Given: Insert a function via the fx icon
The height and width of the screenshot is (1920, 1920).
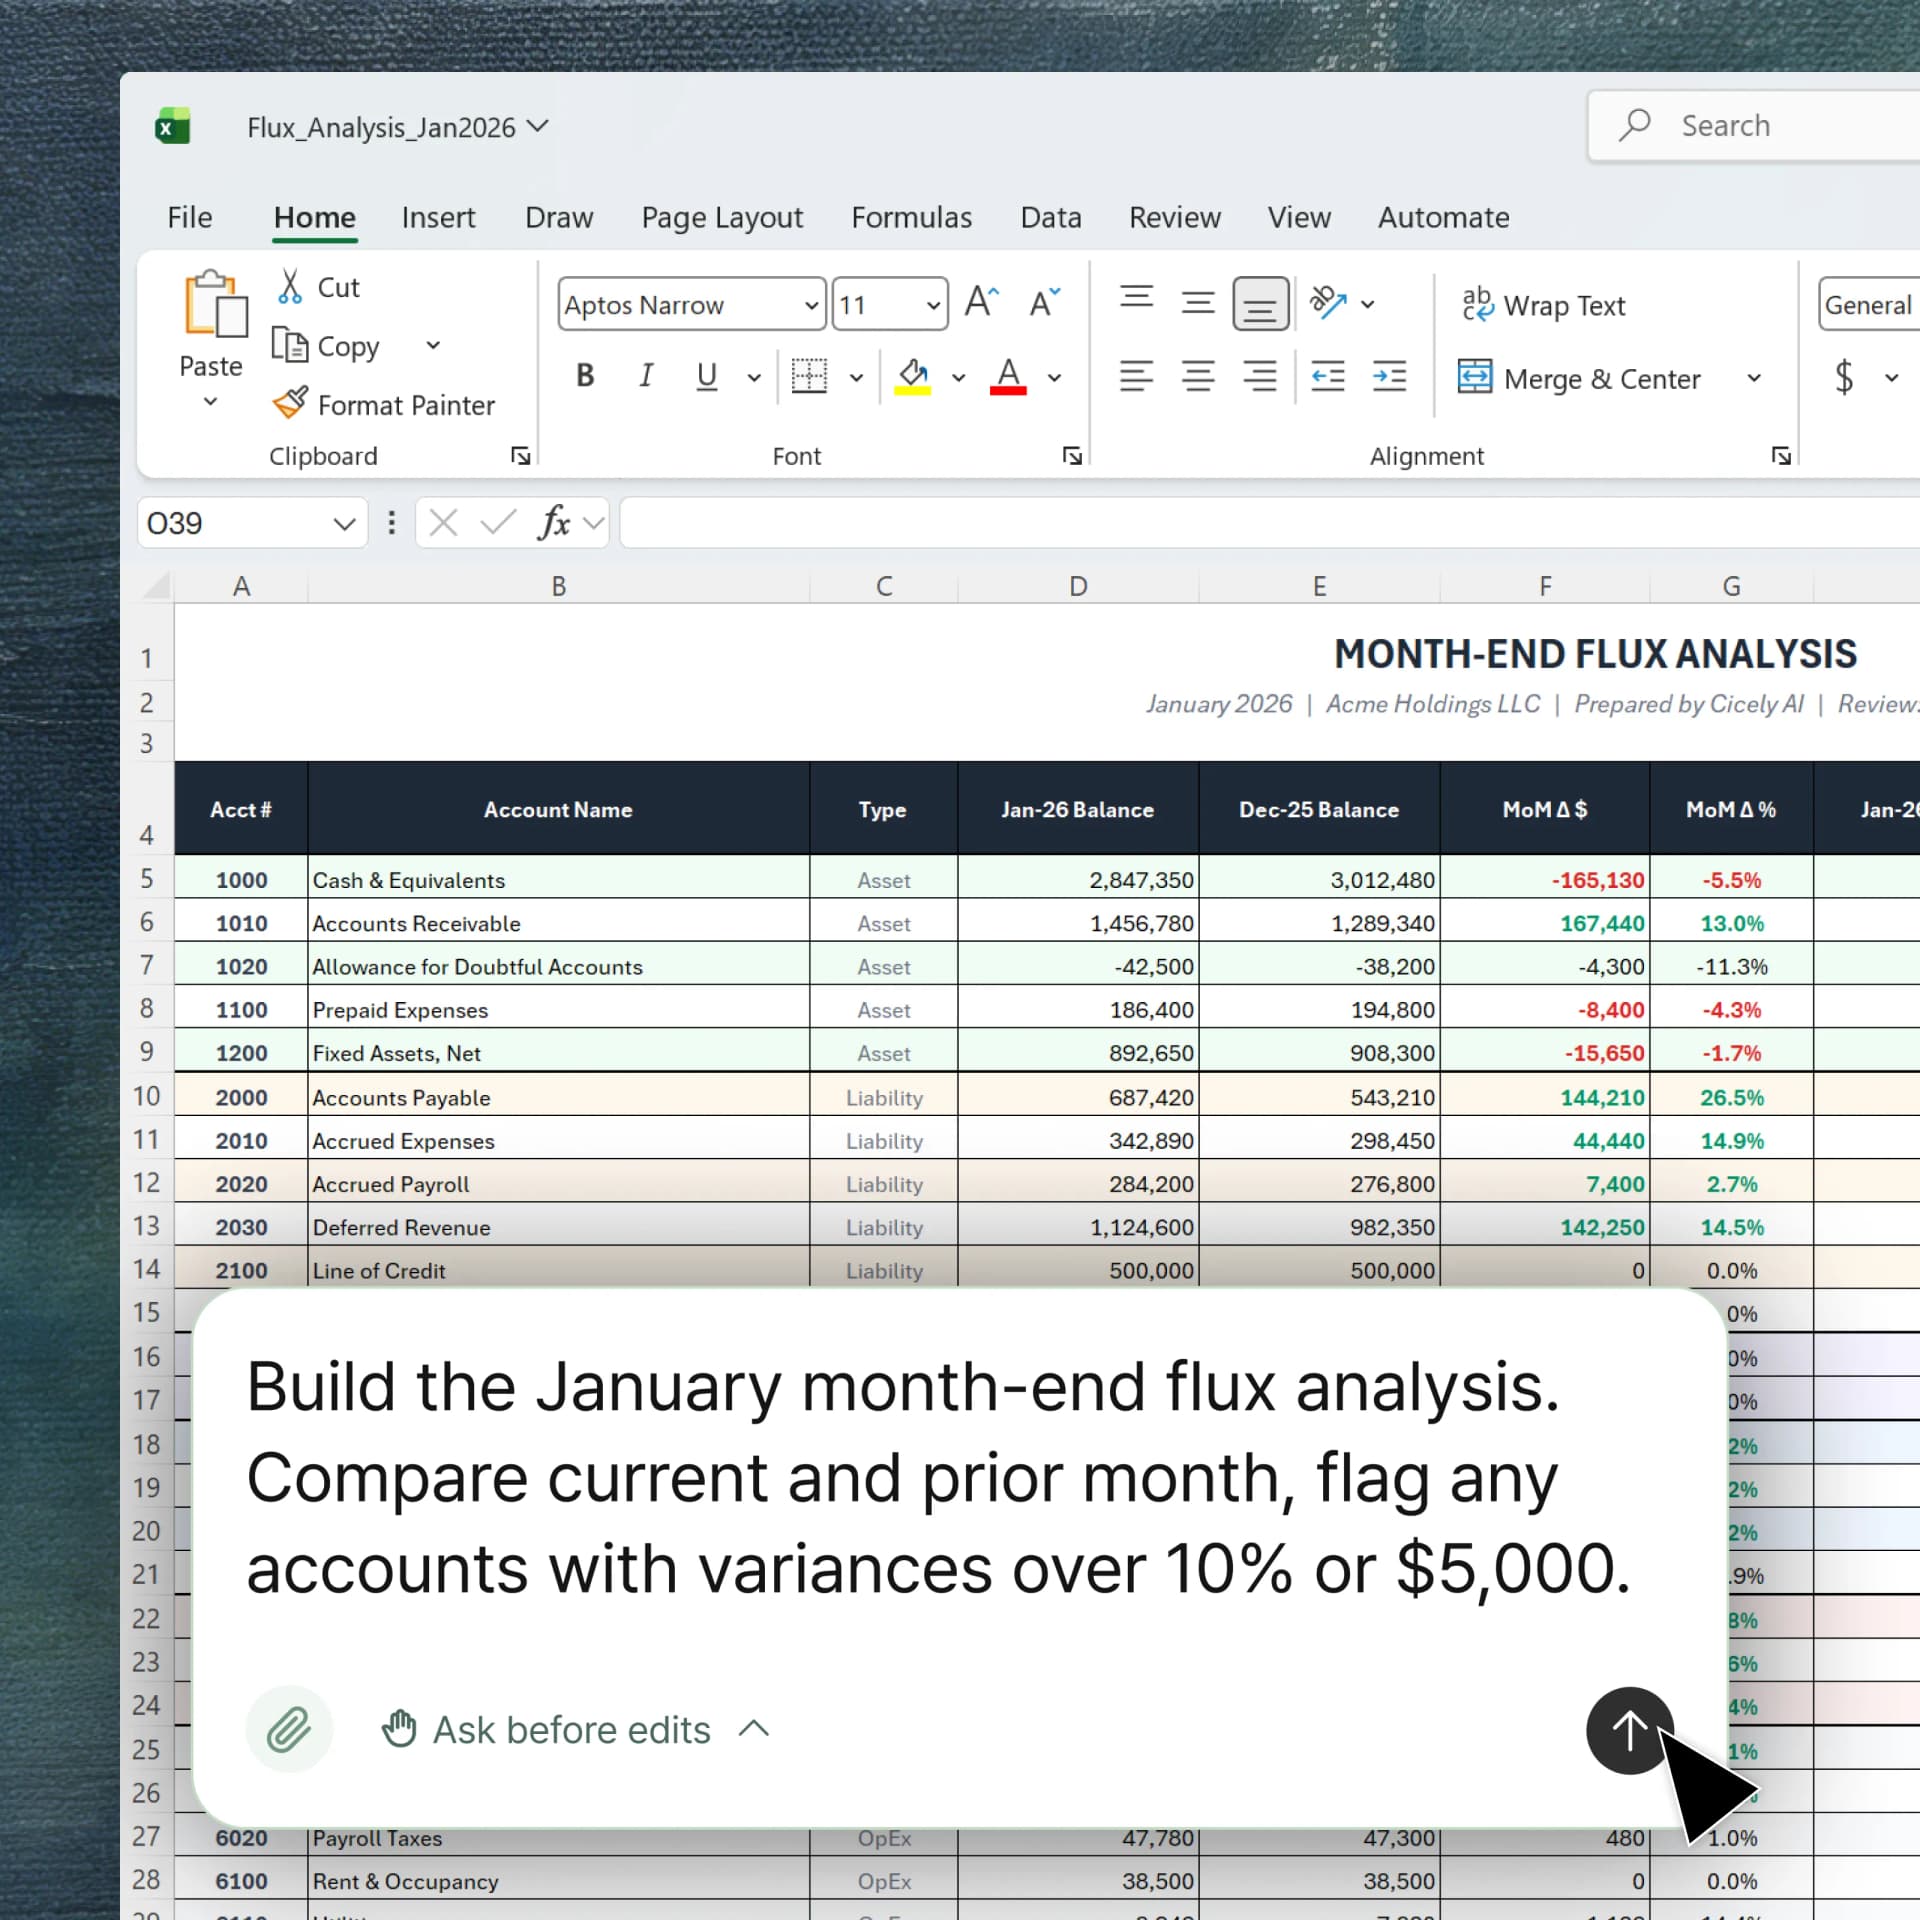Looking at the screenshot, I should click(x=556, y=522).
